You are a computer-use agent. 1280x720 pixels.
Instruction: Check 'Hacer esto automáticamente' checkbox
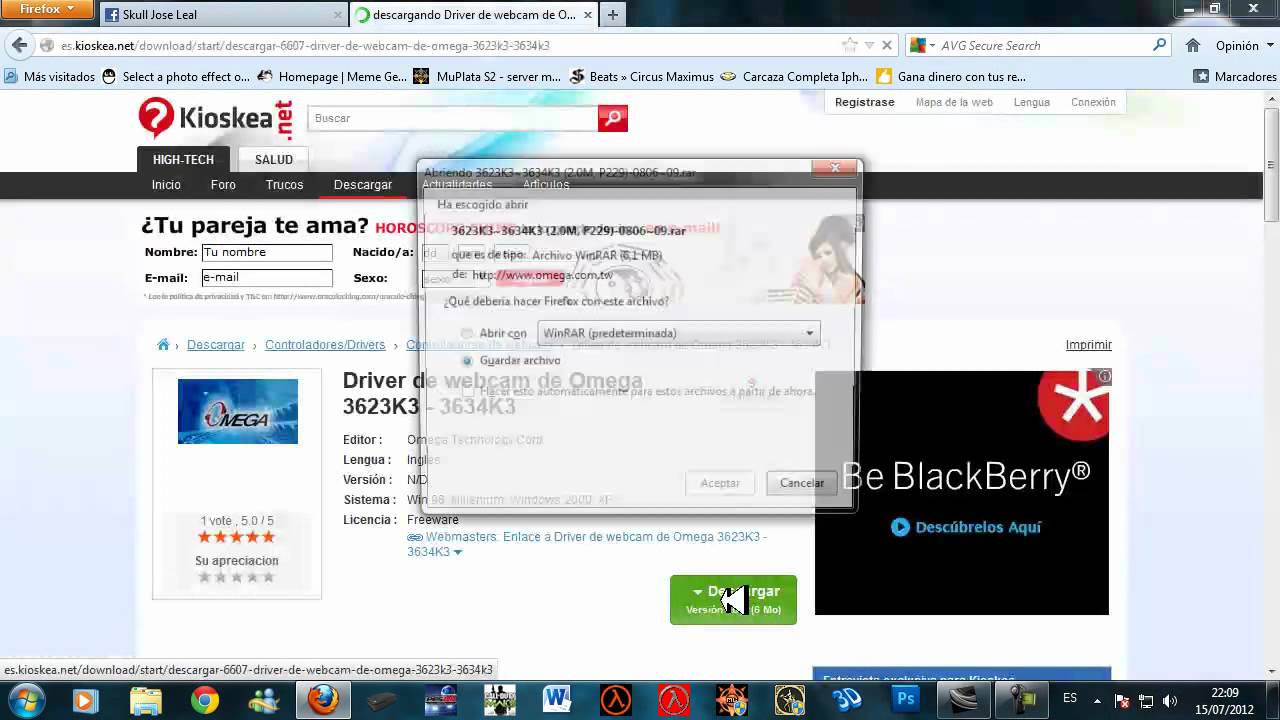pyautogui.click(x=467, y=391)
